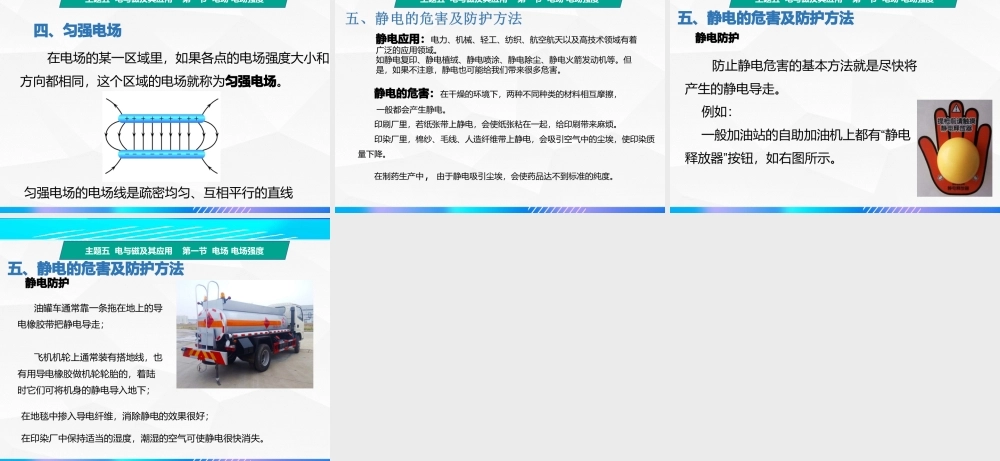
Task: Click the line beginning 印染厂里，棉纱、毛线
Action: 514,138
